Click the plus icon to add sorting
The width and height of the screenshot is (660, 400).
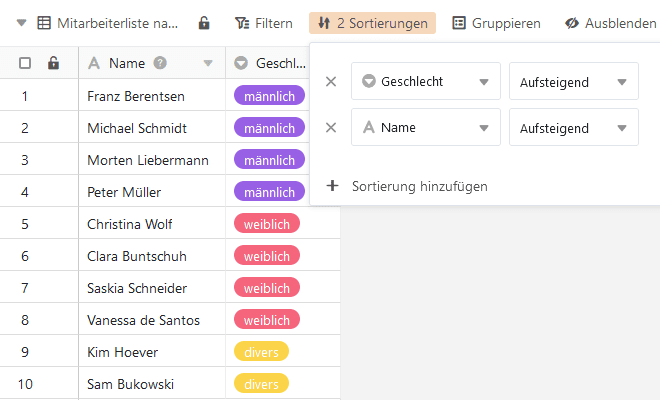tap(333, 186)
